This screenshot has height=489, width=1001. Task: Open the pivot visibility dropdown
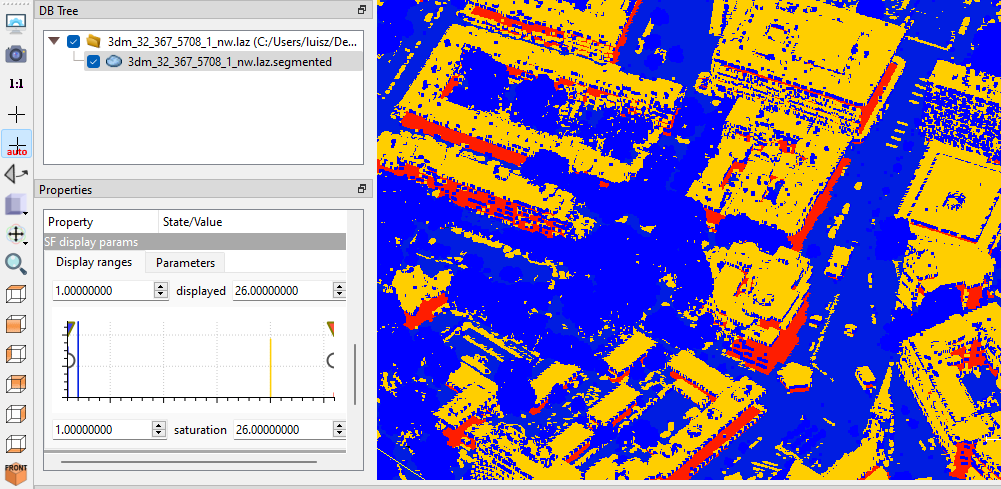(x=16, y=234)
